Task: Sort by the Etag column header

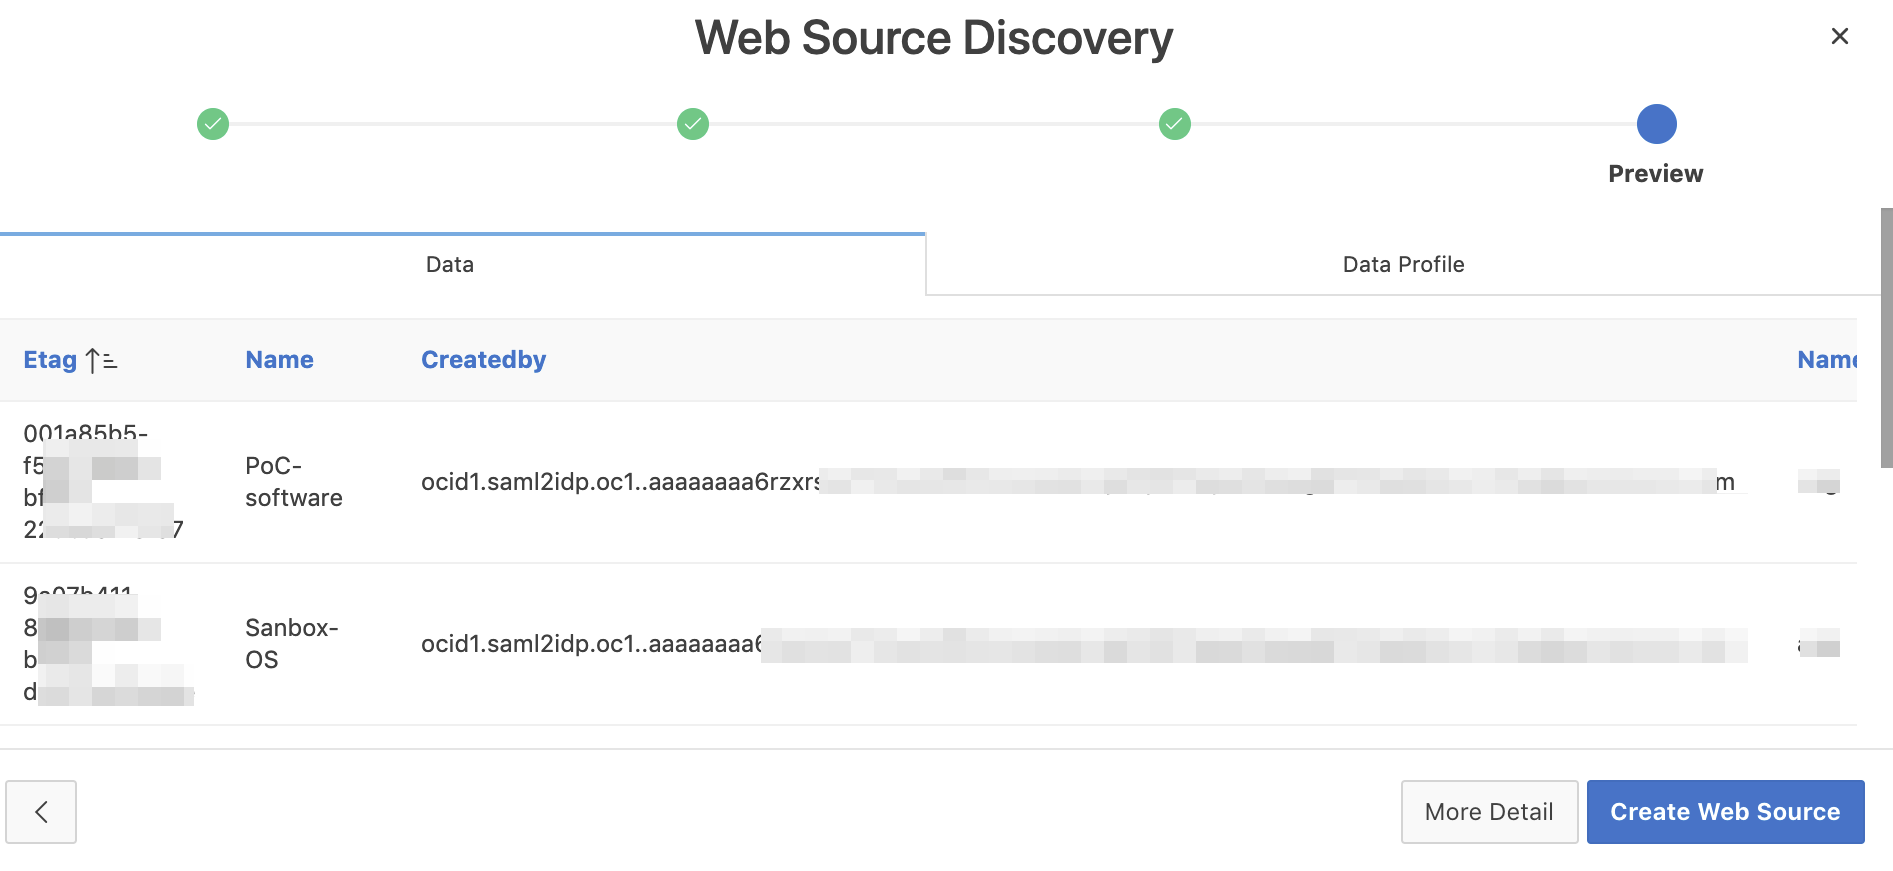Action: pos(50,360)
